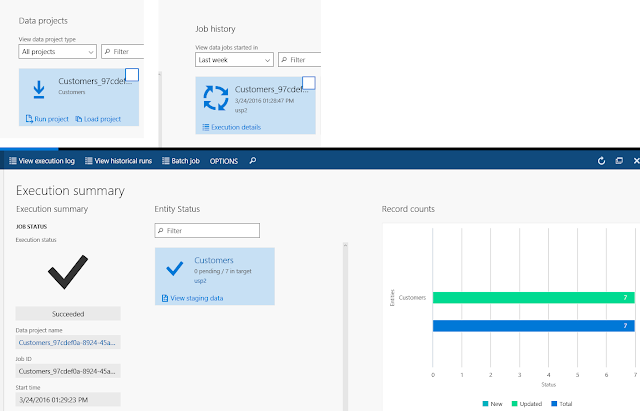Viewport: 640px width, 411px height.
Task: Click the large black Succeeded checkmark
Action: (68, 272)
